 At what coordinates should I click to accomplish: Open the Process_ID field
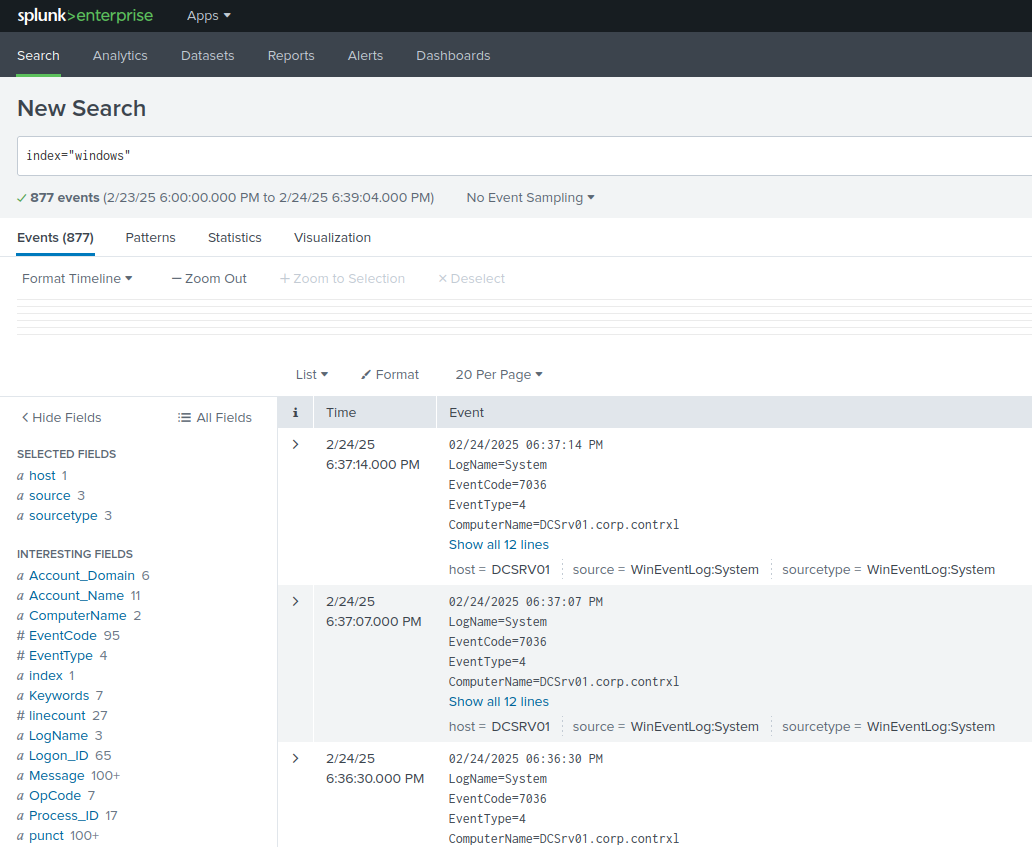click(64, 815)
